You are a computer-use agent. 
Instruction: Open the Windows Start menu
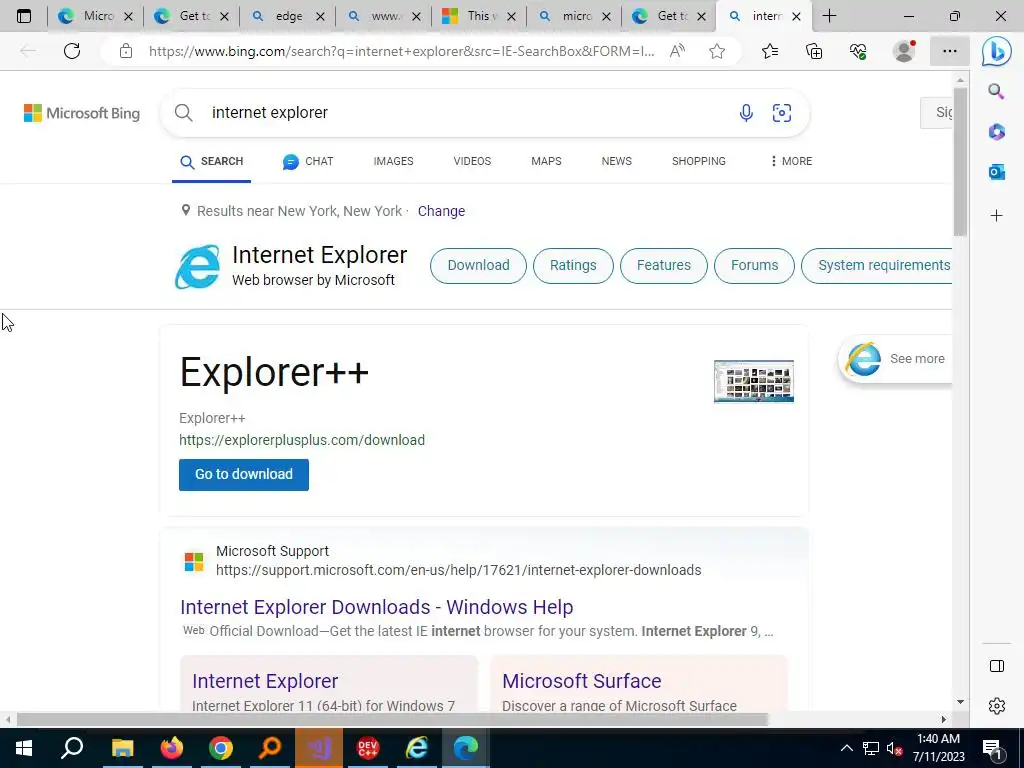tap(24, 748)
